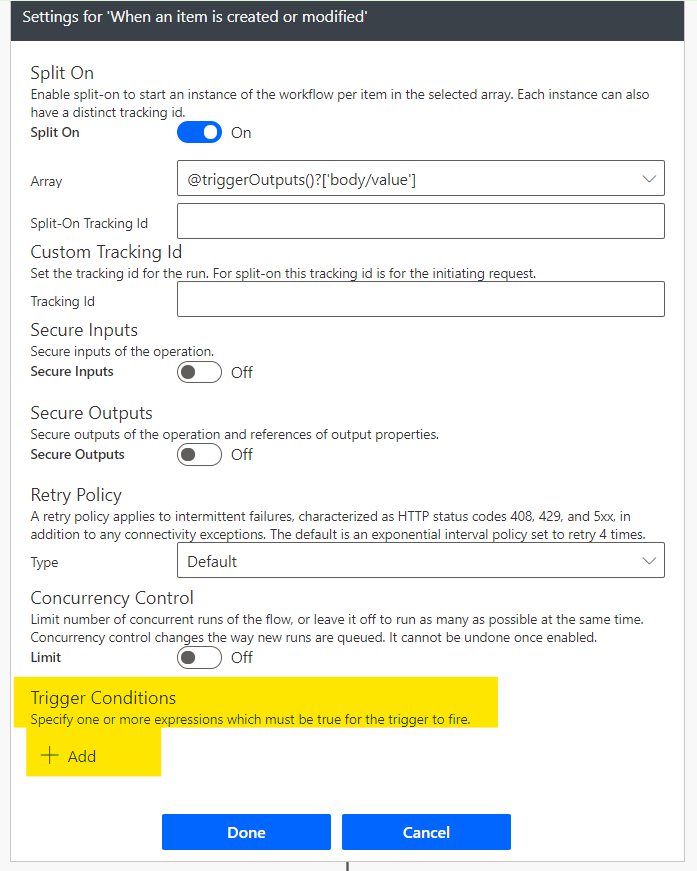Click the Default retry type value
Viewport: 697px width, 871px height.
(x=212, y=562)
